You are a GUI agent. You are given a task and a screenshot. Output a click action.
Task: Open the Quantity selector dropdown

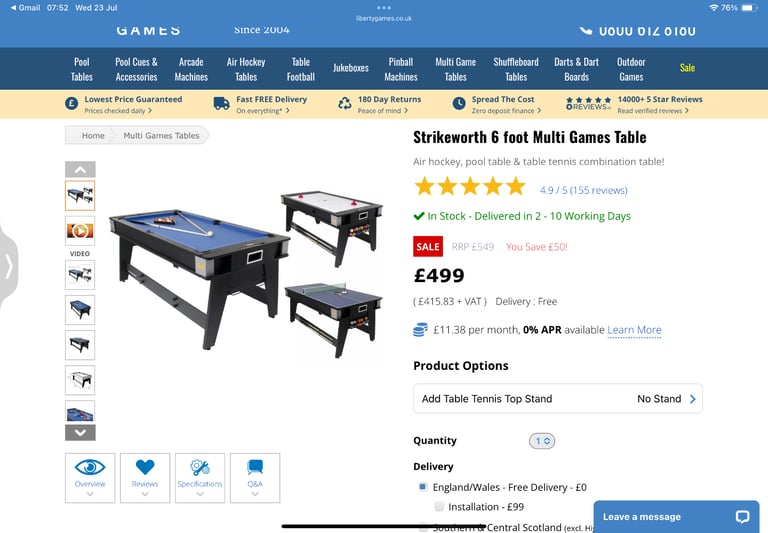[542, 441]
